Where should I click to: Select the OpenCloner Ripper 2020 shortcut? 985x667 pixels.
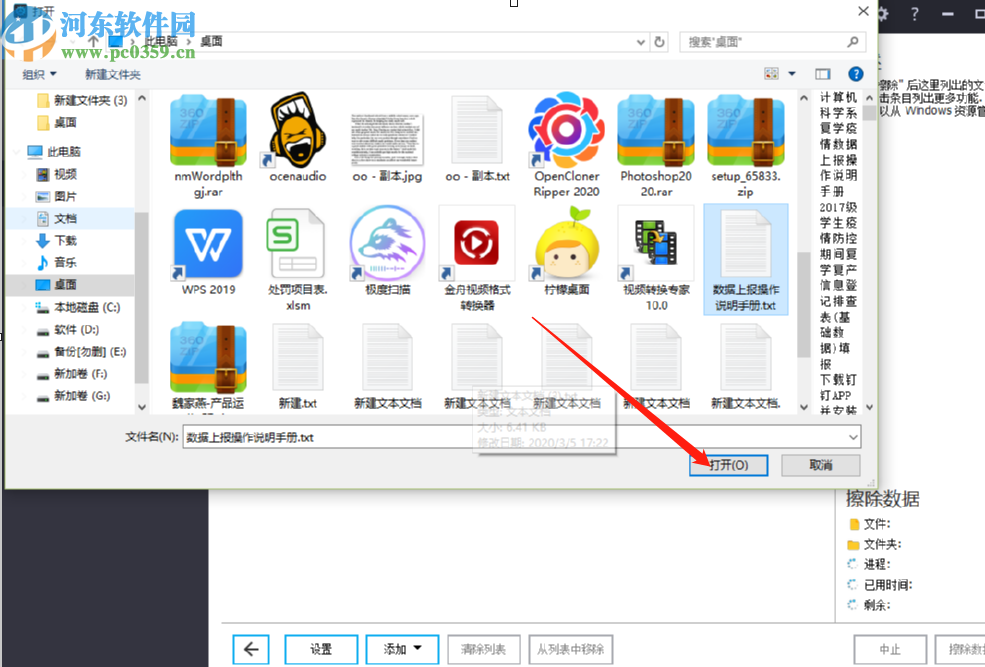pyautogui.click(x=566, y=146)
